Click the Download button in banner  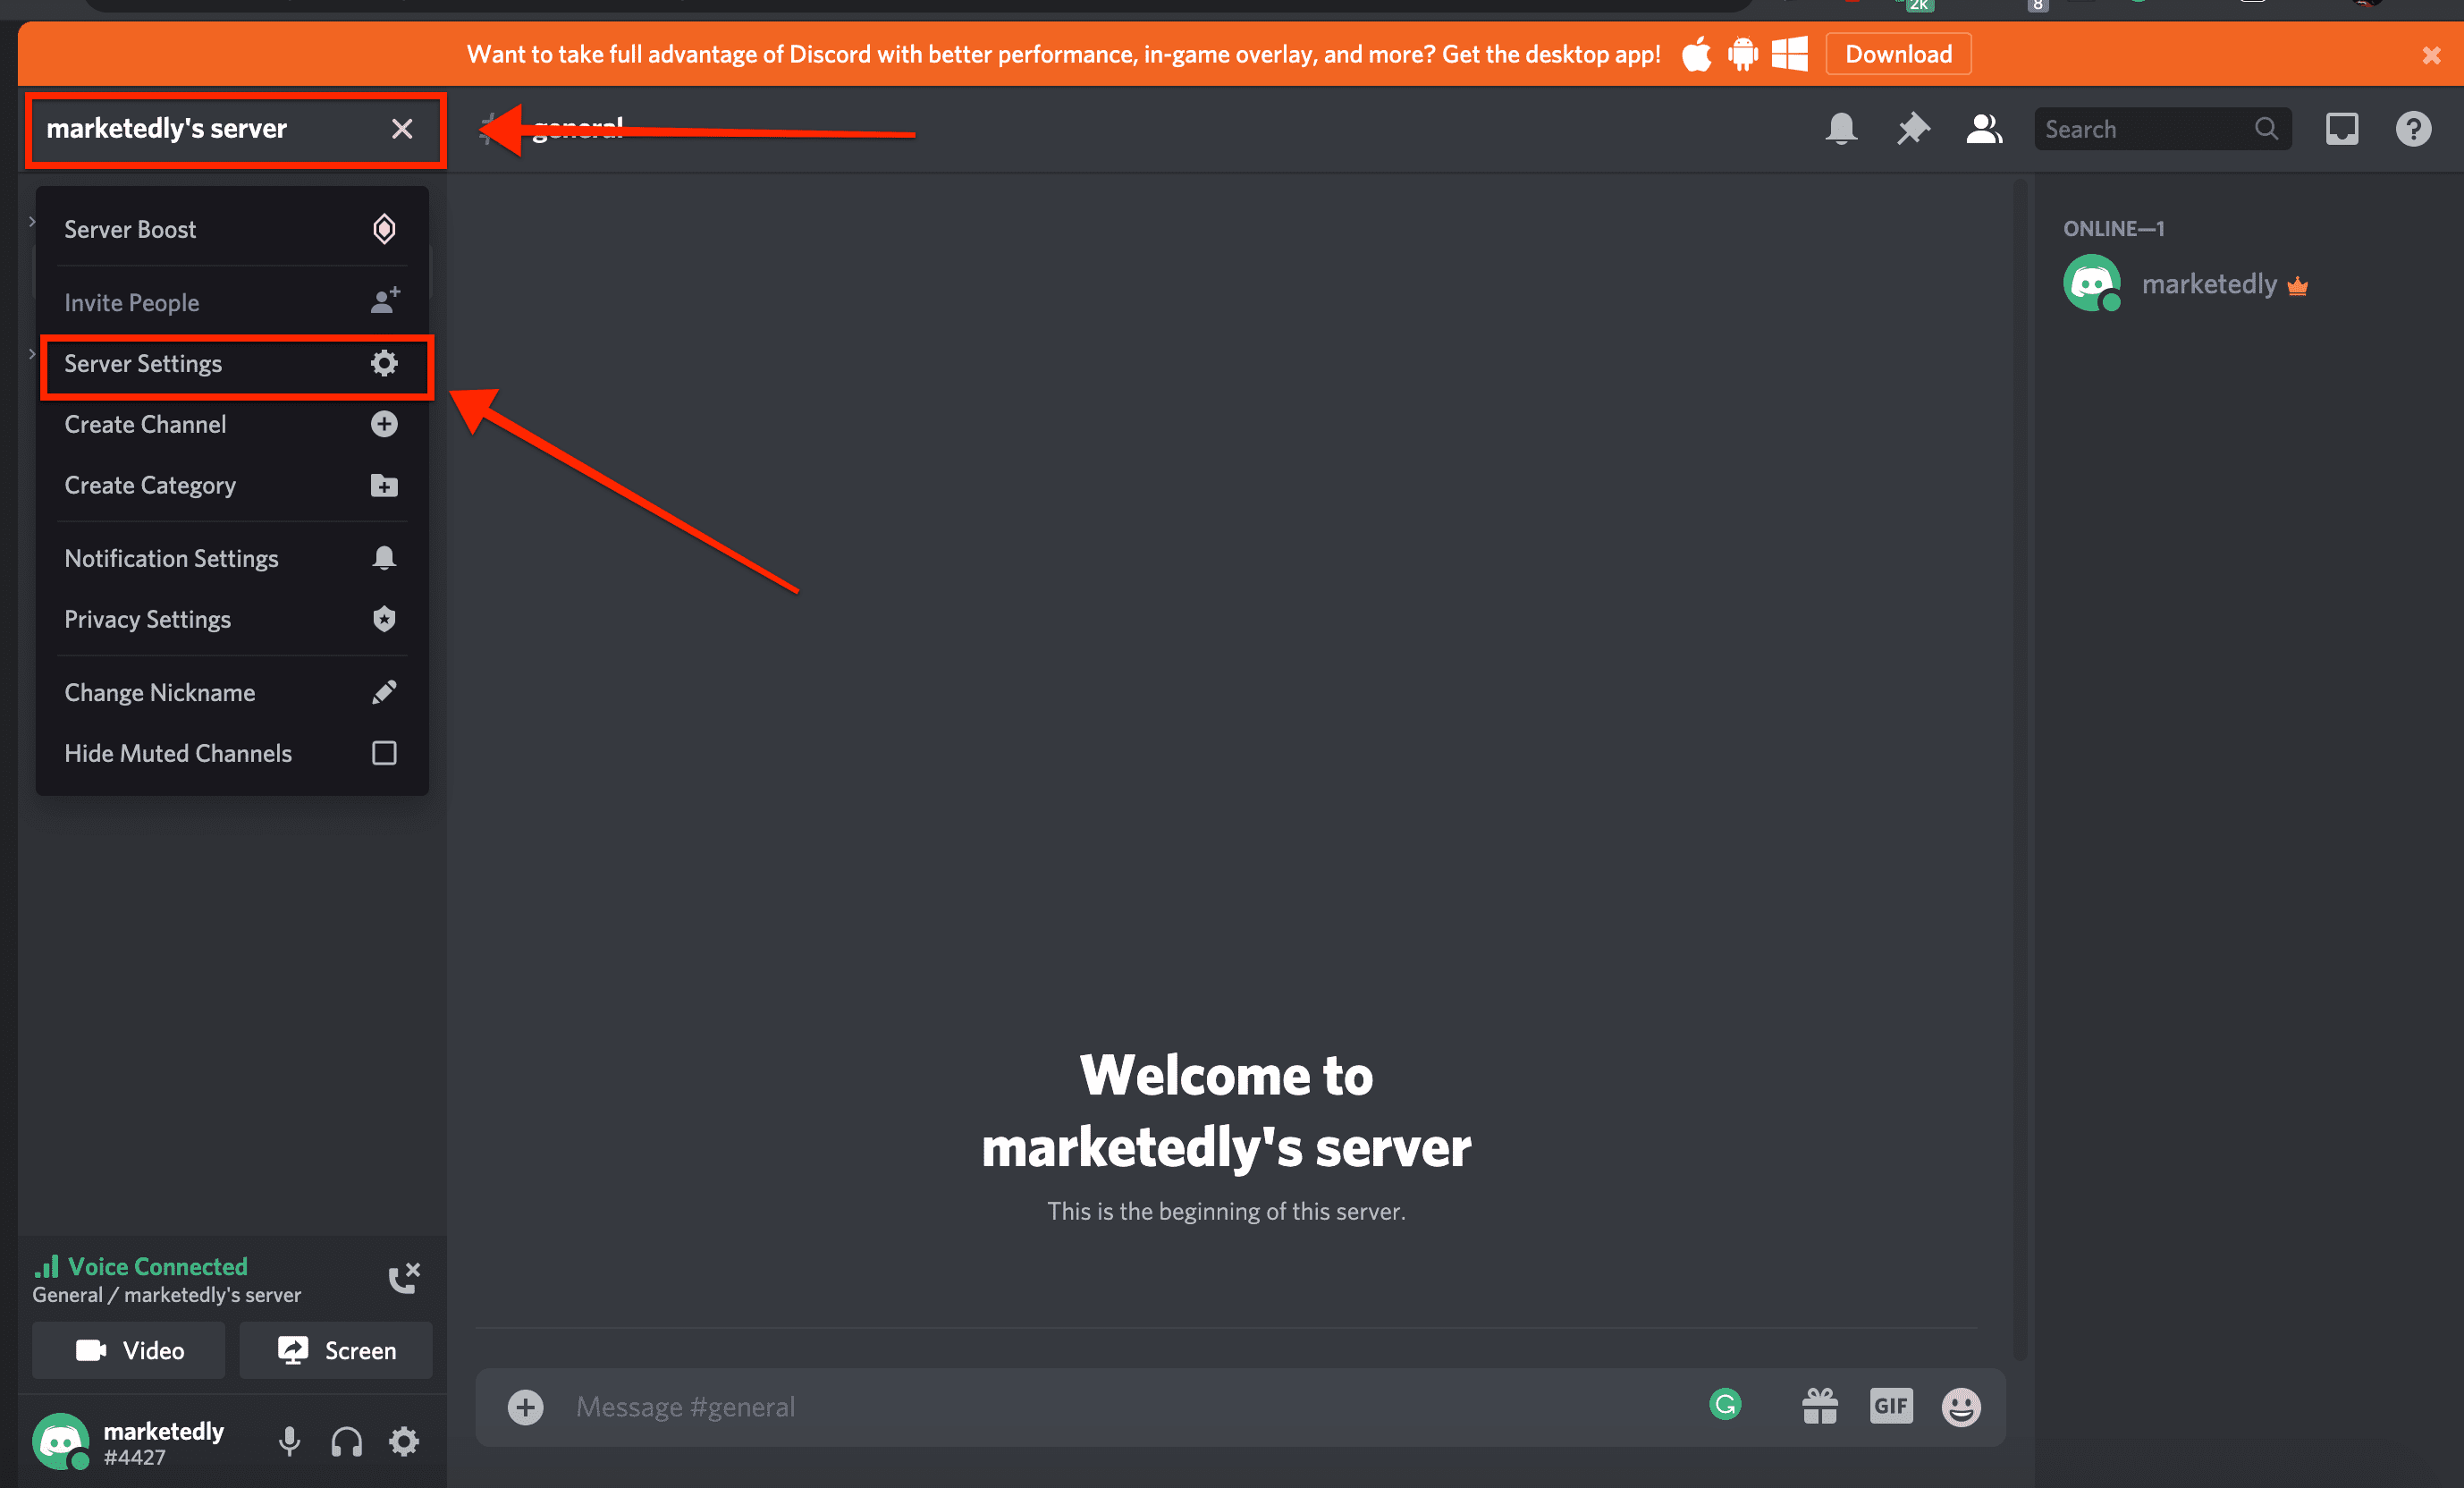(x=1898, y=54)
